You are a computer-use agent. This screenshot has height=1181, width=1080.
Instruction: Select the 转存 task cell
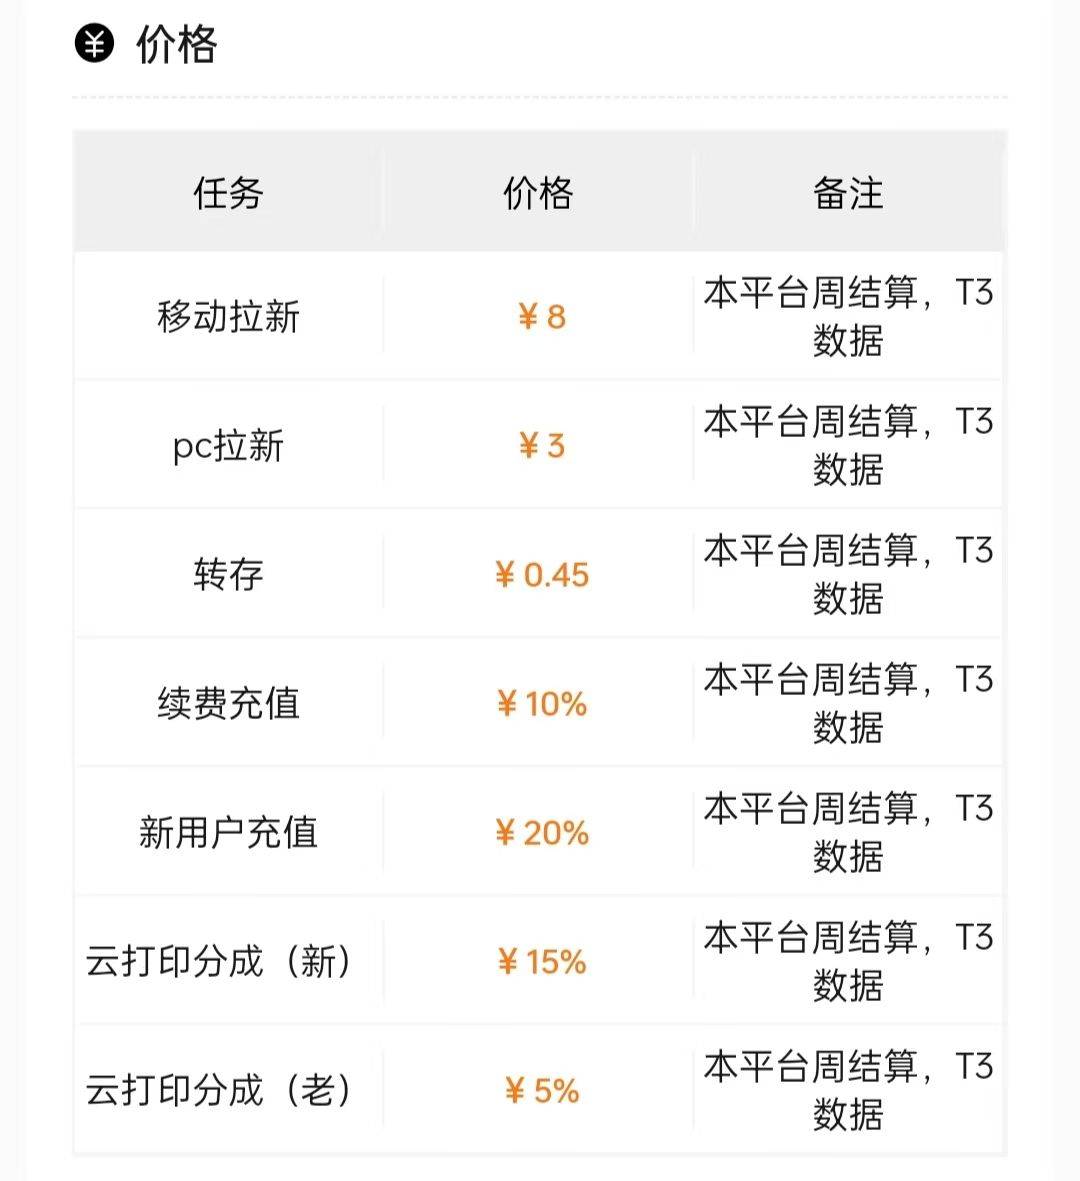point(228,575)
